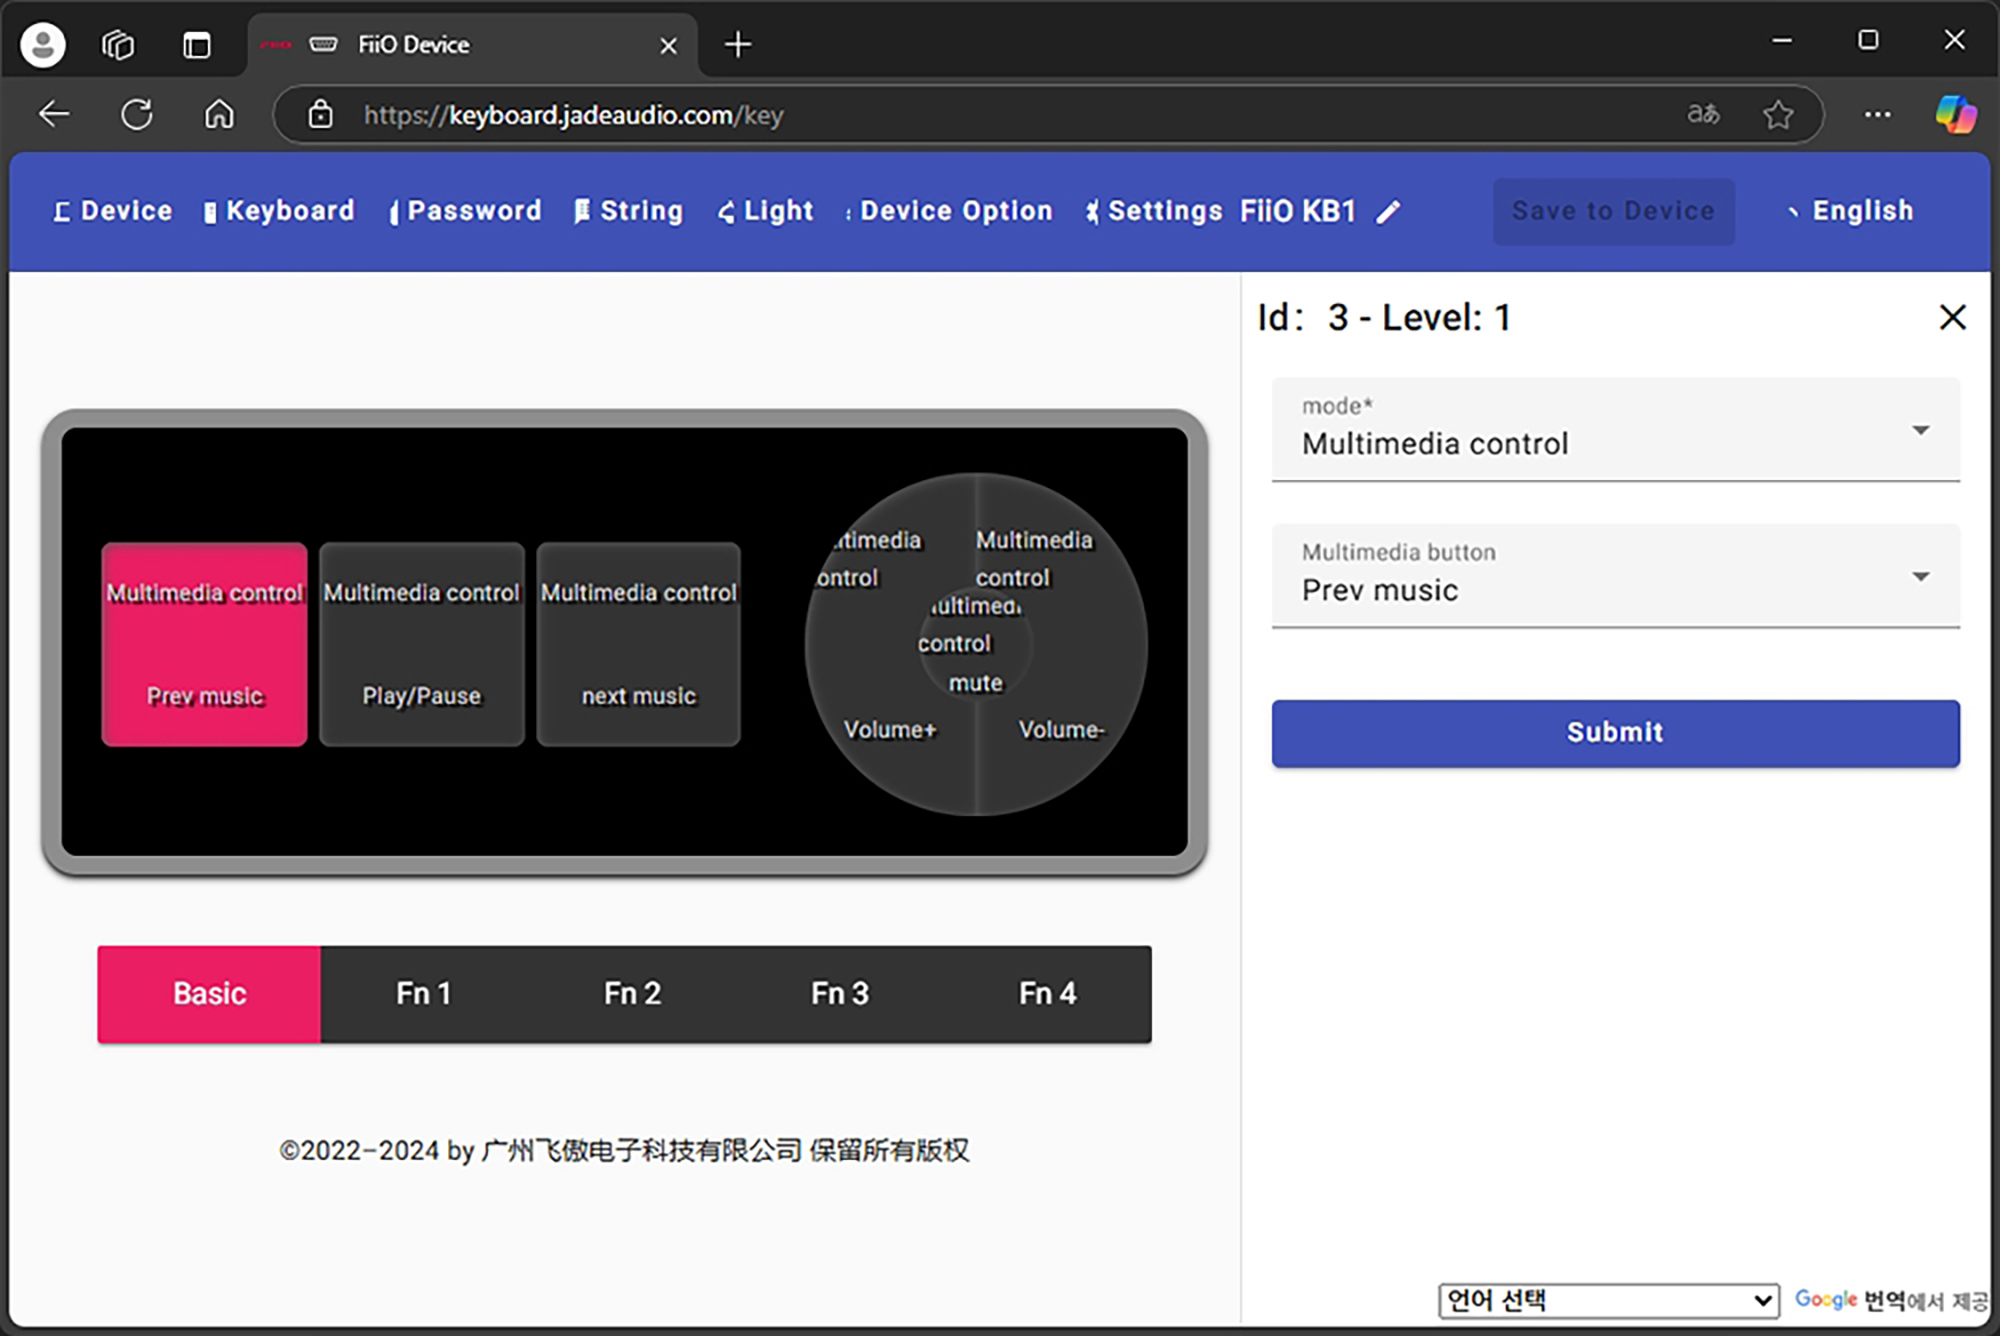Open the browser settings ellipsis menu
This screenshot has height=1336, width=2000.
(x=1877, y=115)
